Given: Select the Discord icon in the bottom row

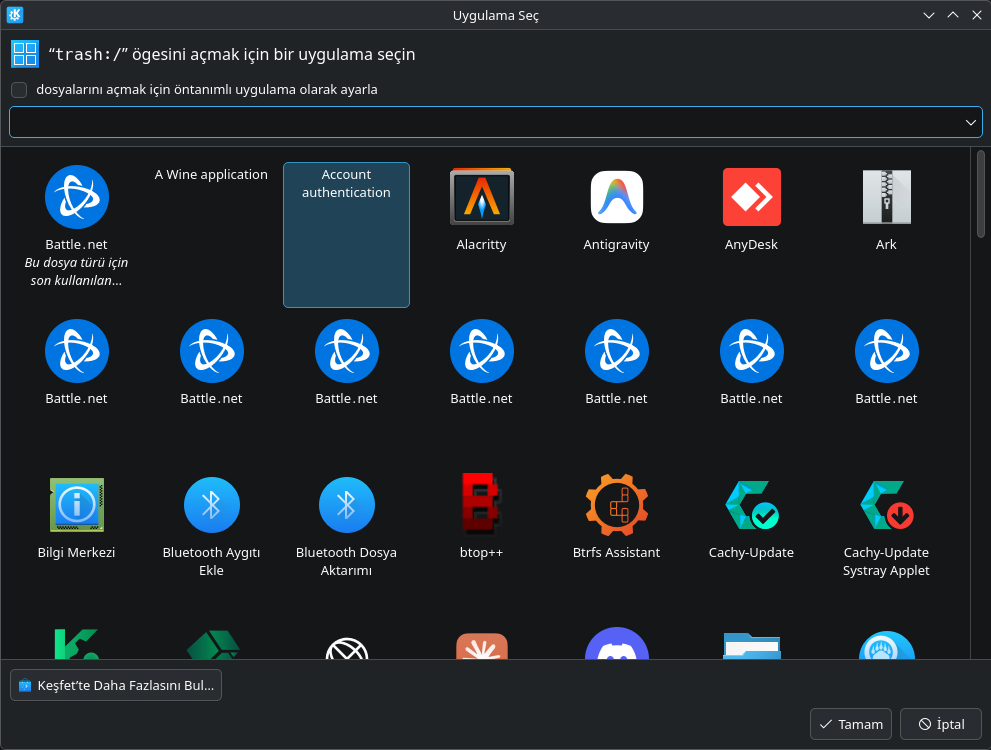Looking at the screenshot, I should [x=616, y=643].
